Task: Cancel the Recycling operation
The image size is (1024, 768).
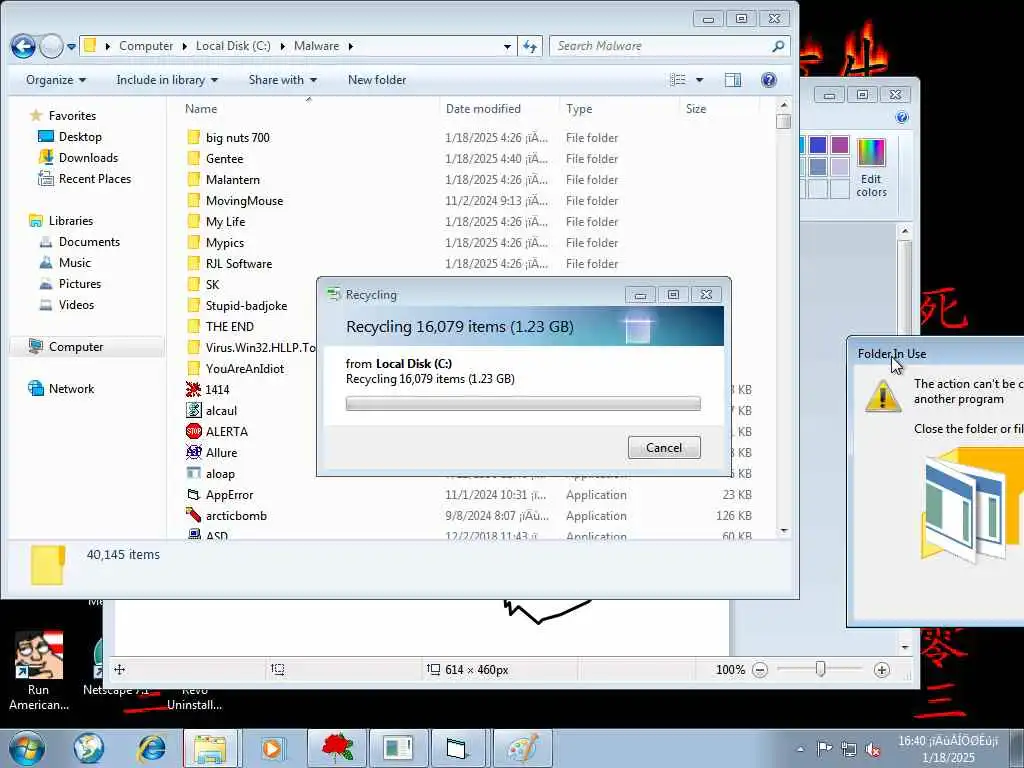Action: tap(664, 447)
